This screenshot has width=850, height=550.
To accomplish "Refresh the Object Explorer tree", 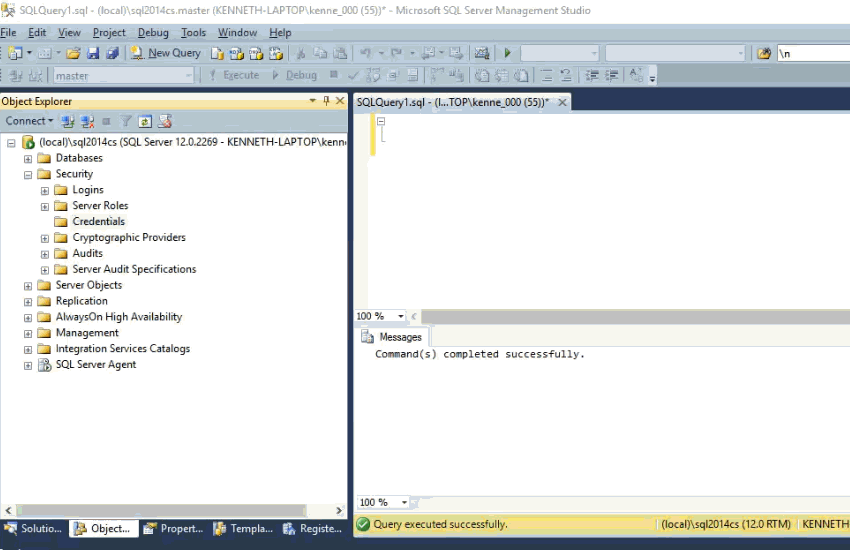I will pos(145,121).
